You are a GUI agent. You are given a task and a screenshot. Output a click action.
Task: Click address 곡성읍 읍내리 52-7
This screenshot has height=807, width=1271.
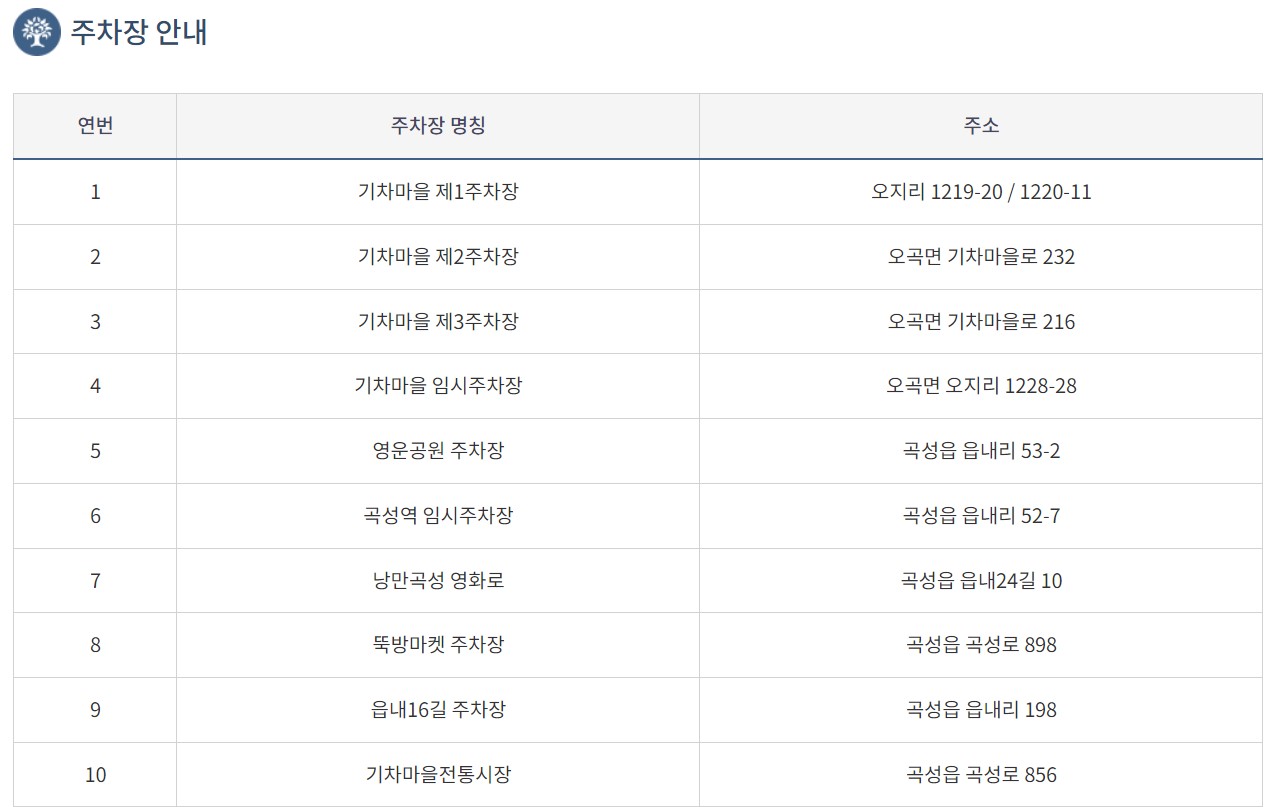pos(981,516)
